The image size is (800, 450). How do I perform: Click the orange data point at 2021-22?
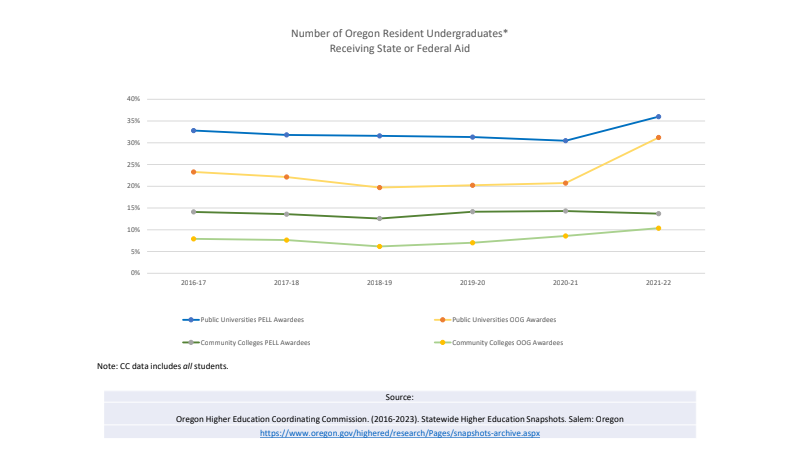click(x=658, y=138)
